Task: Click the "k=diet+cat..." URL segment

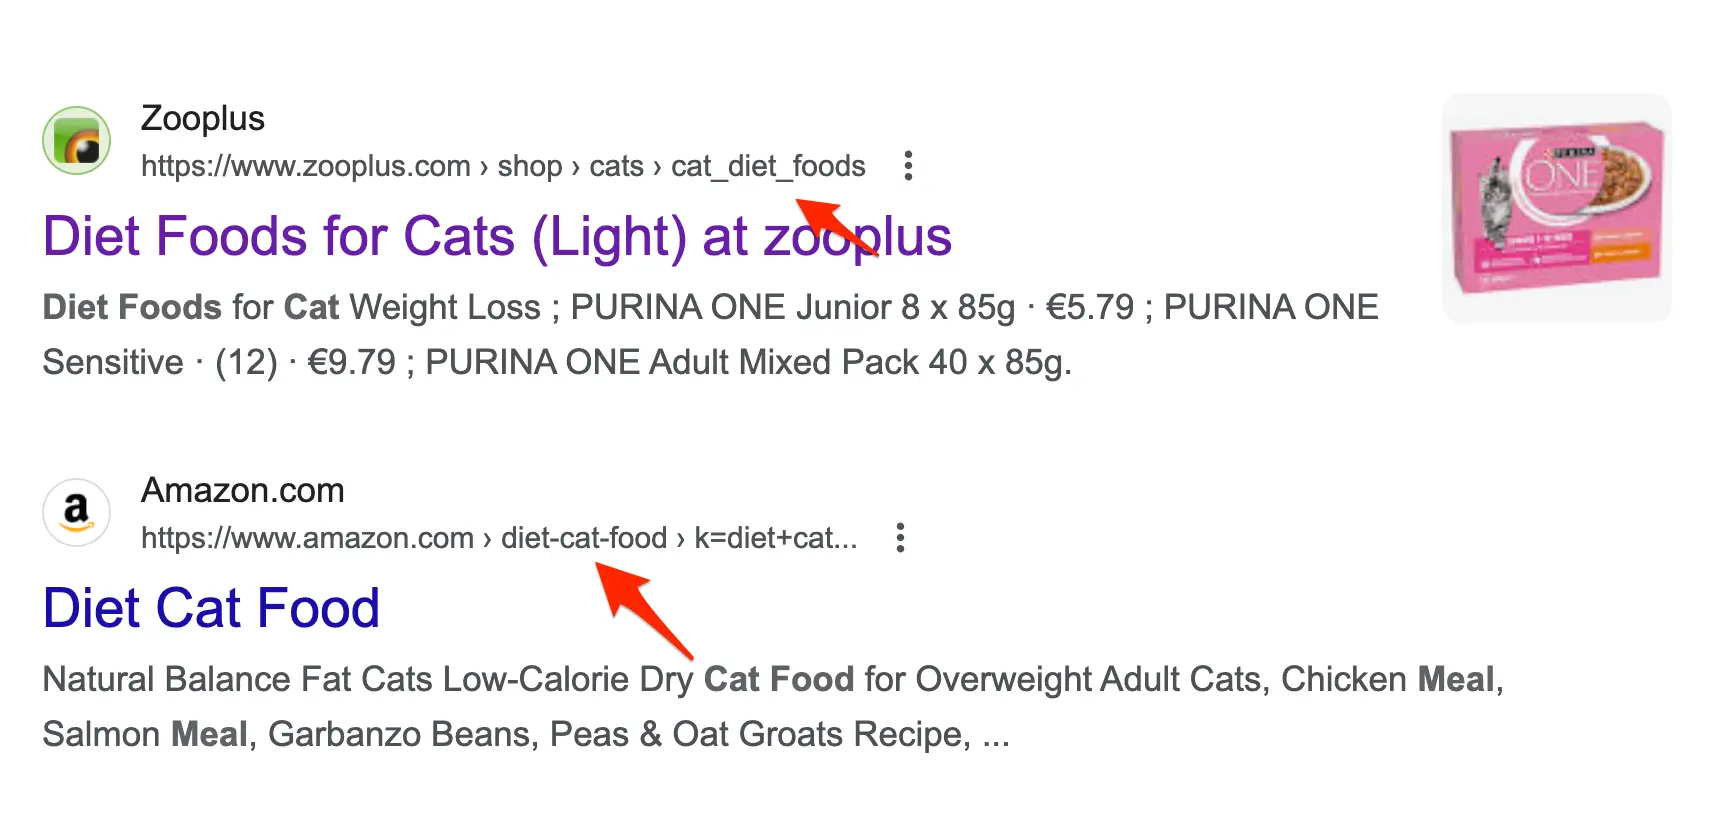Action: point(775,538)
